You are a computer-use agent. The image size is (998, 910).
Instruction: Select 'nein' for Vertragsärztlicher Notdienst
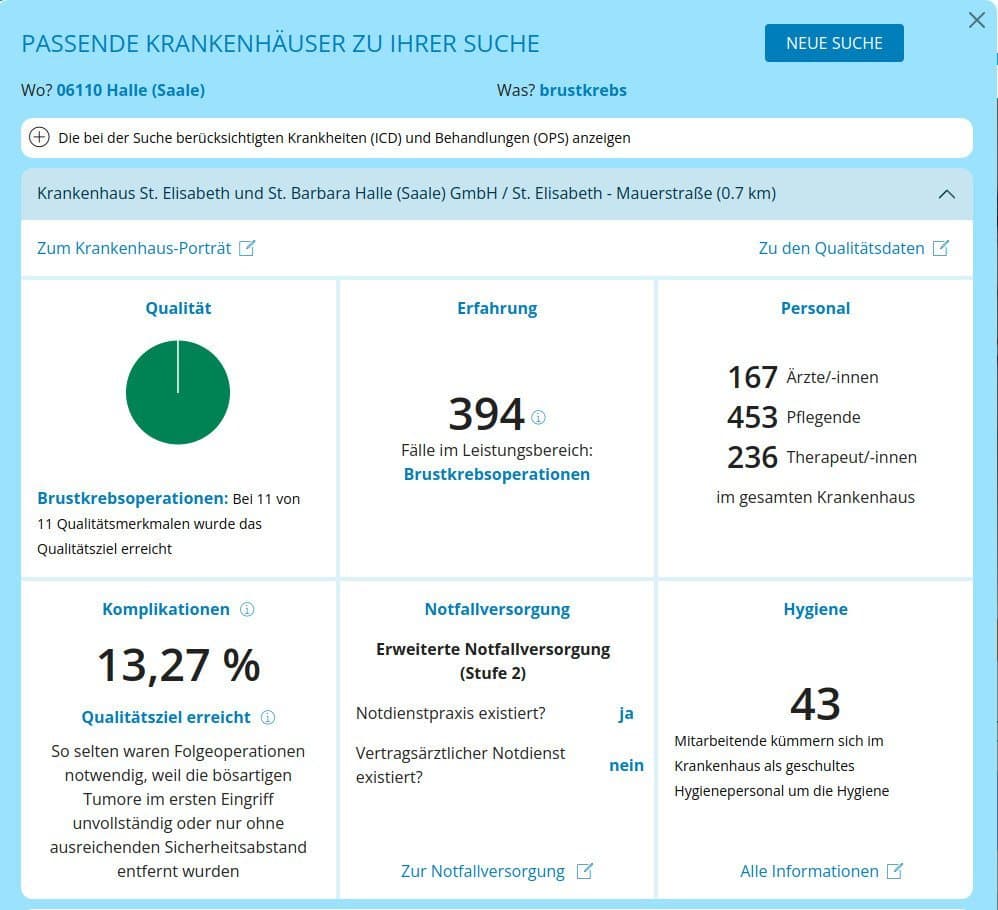coord(626,765)
